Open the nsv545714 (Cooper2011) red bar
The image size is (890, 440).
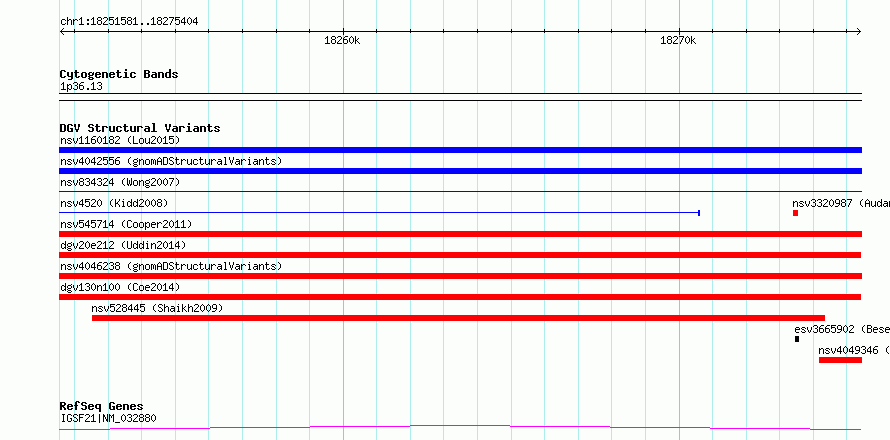point(460,234)
